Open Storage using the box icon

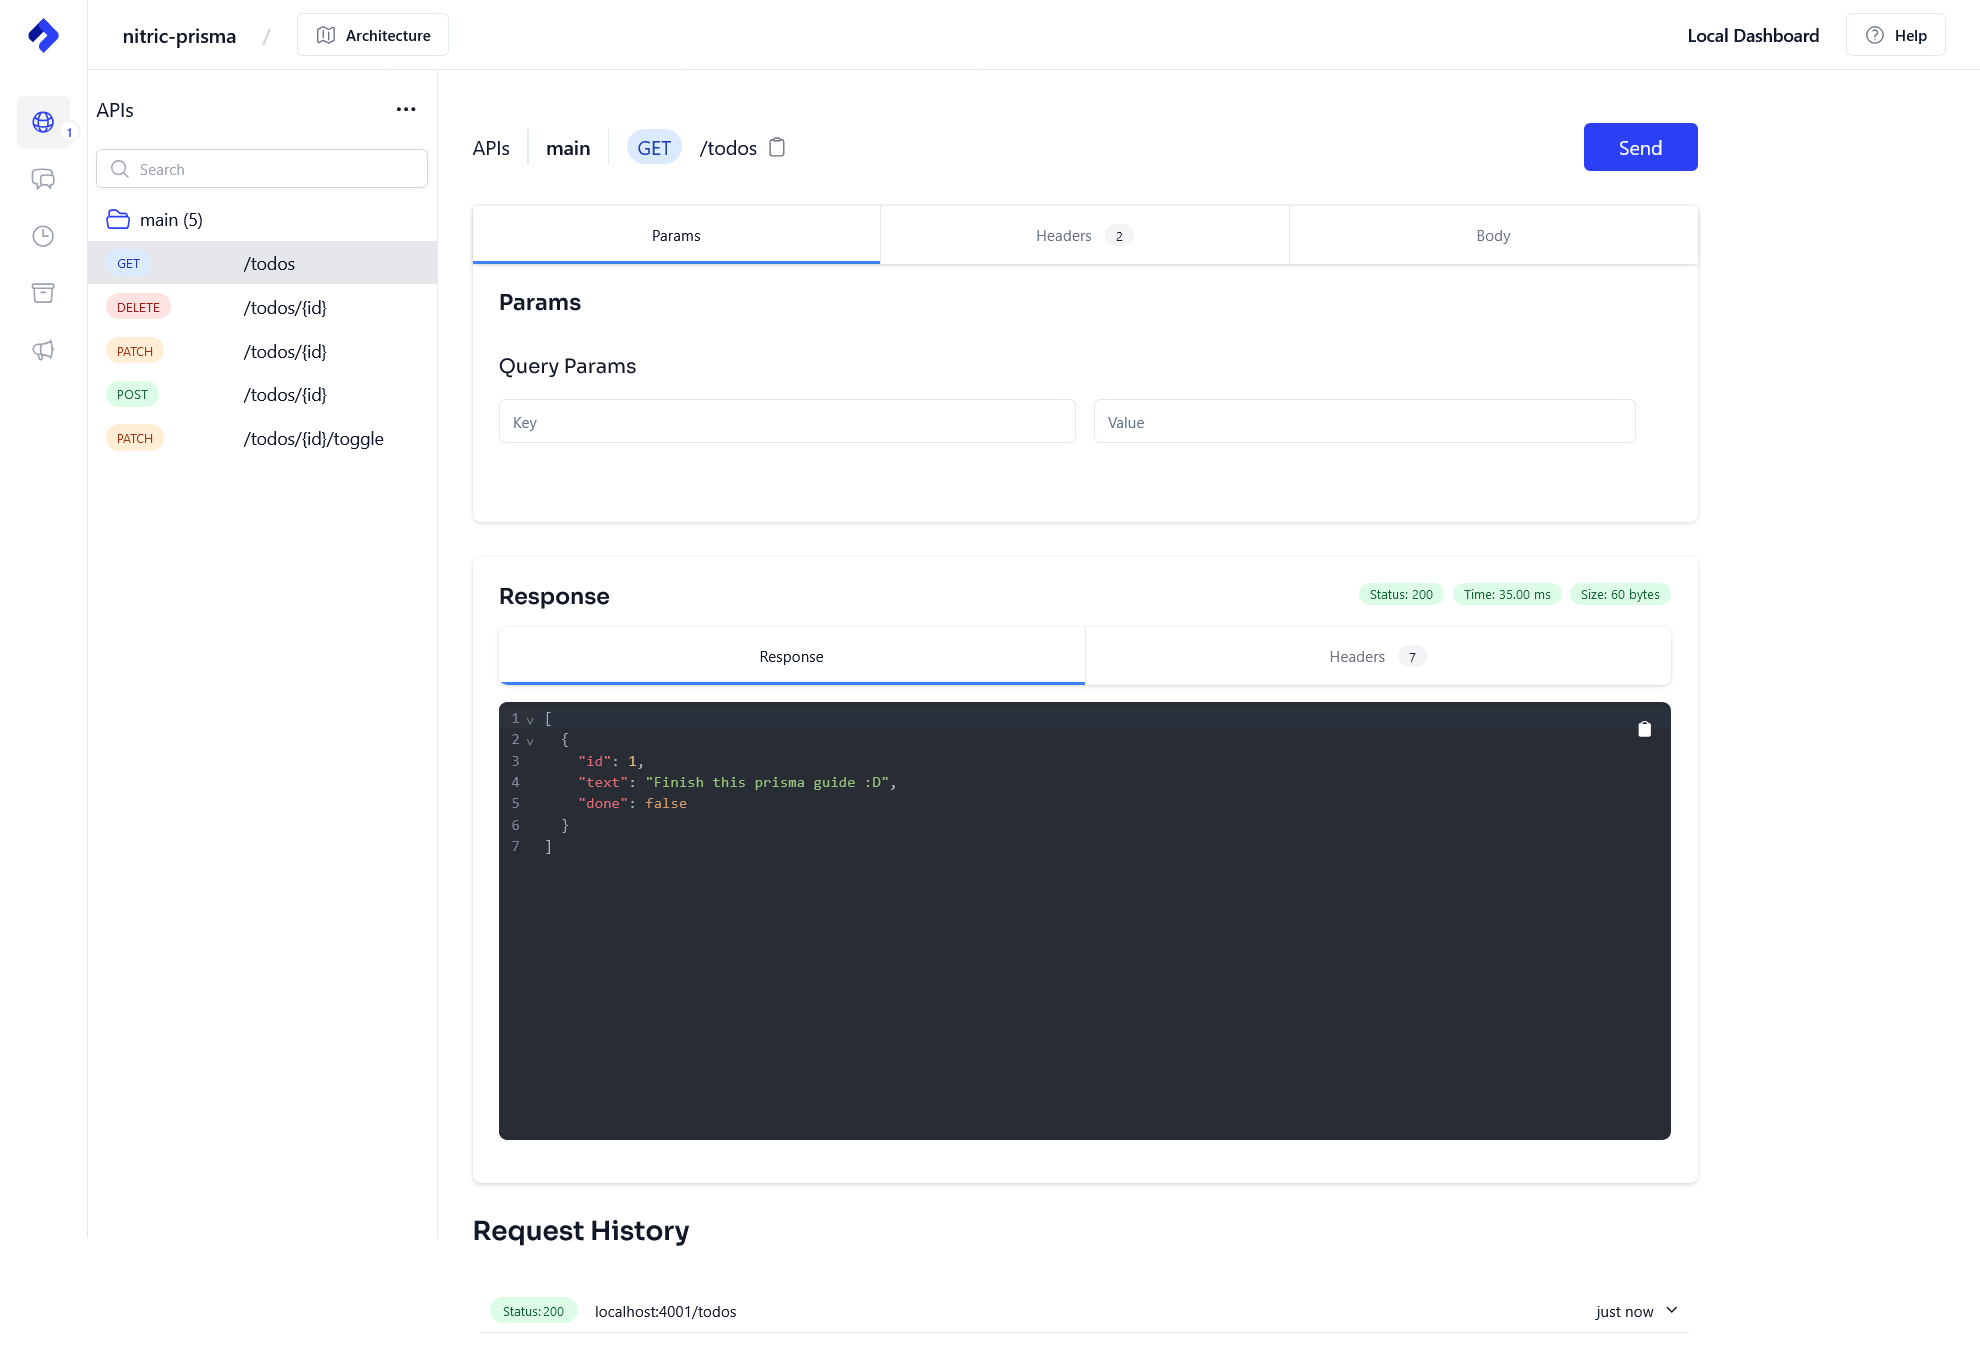[x=43, y=293]
